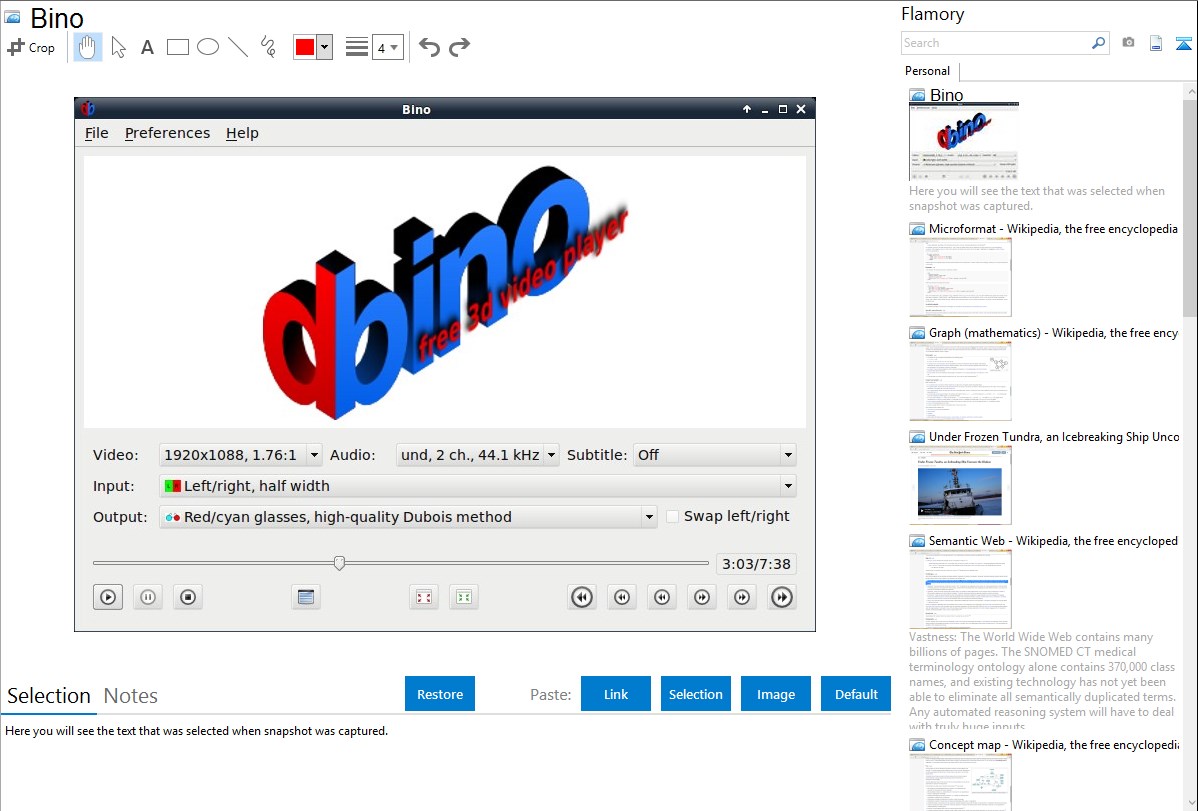Activate the hand pan tool

[88, 47]
